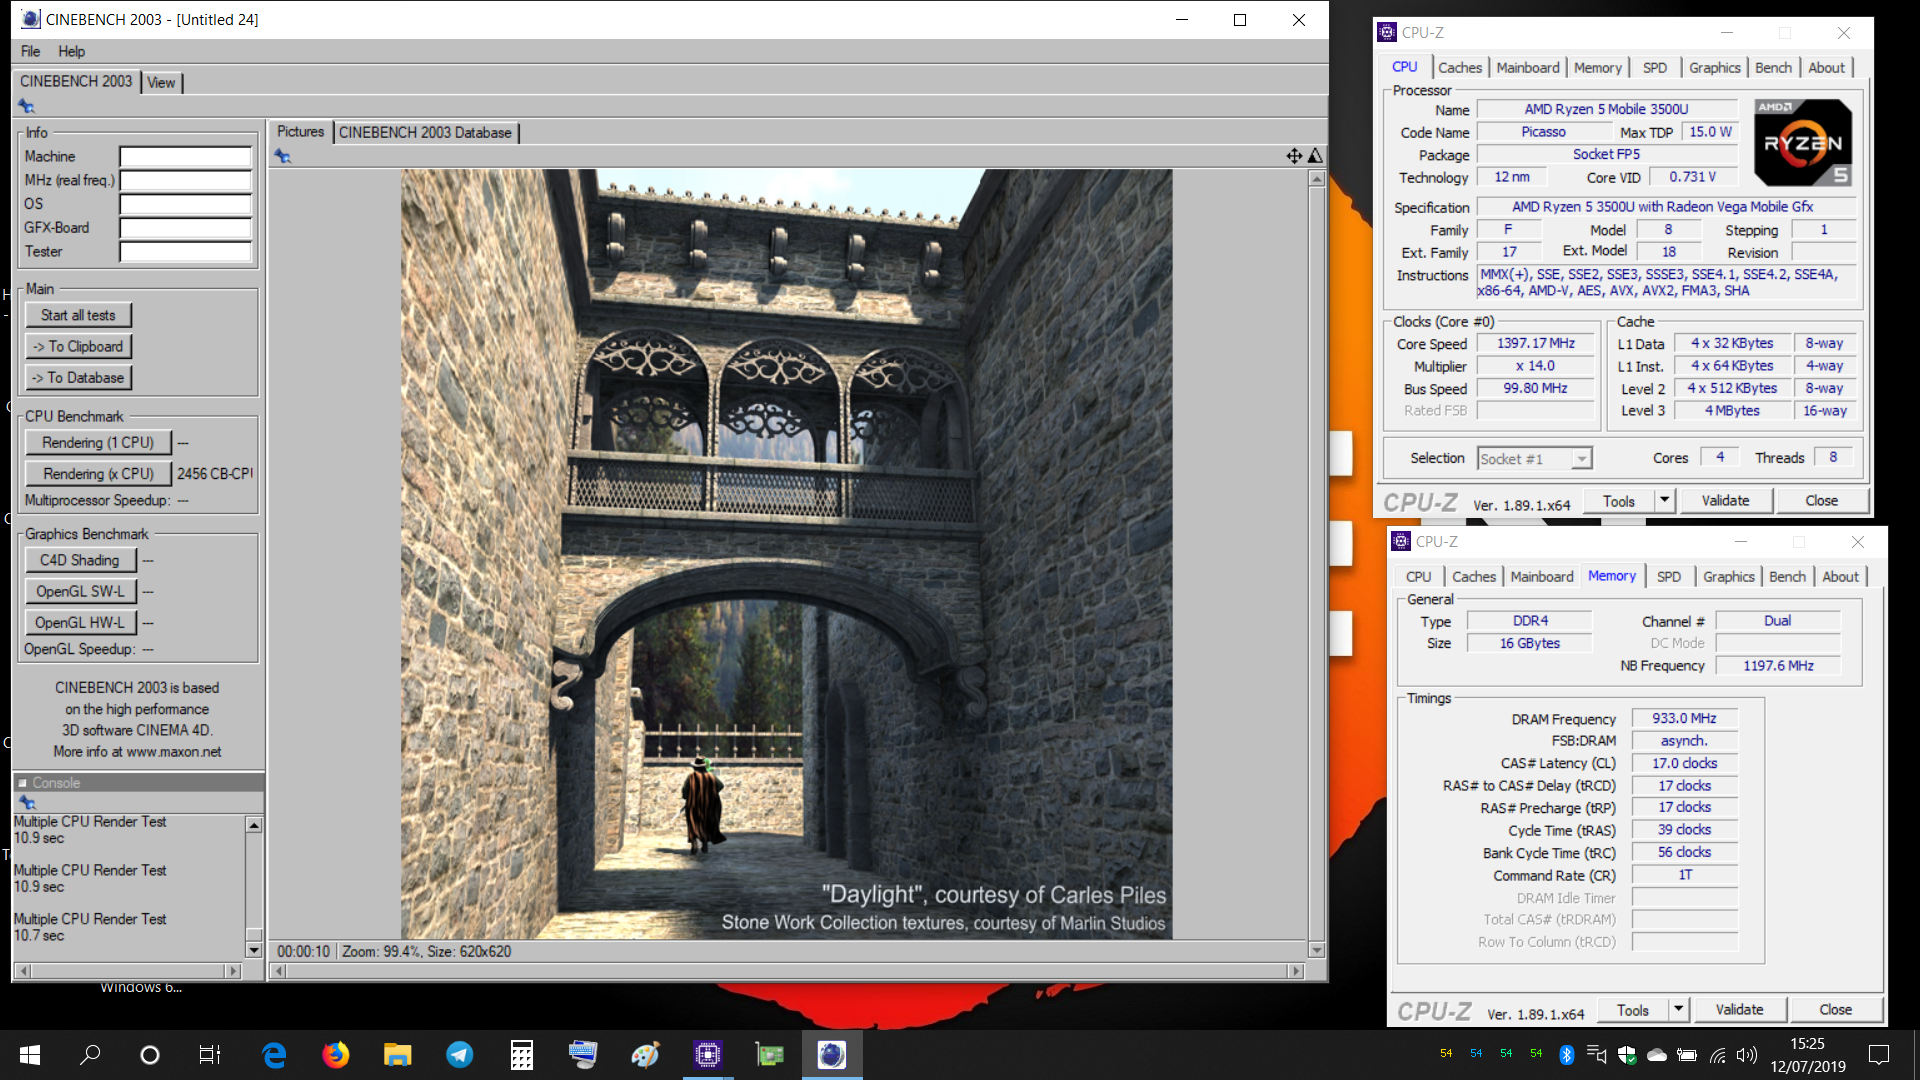Click the Start all tests button
The height and width of the screenshot is (1080, 1920).
click(x=78, y=315)
